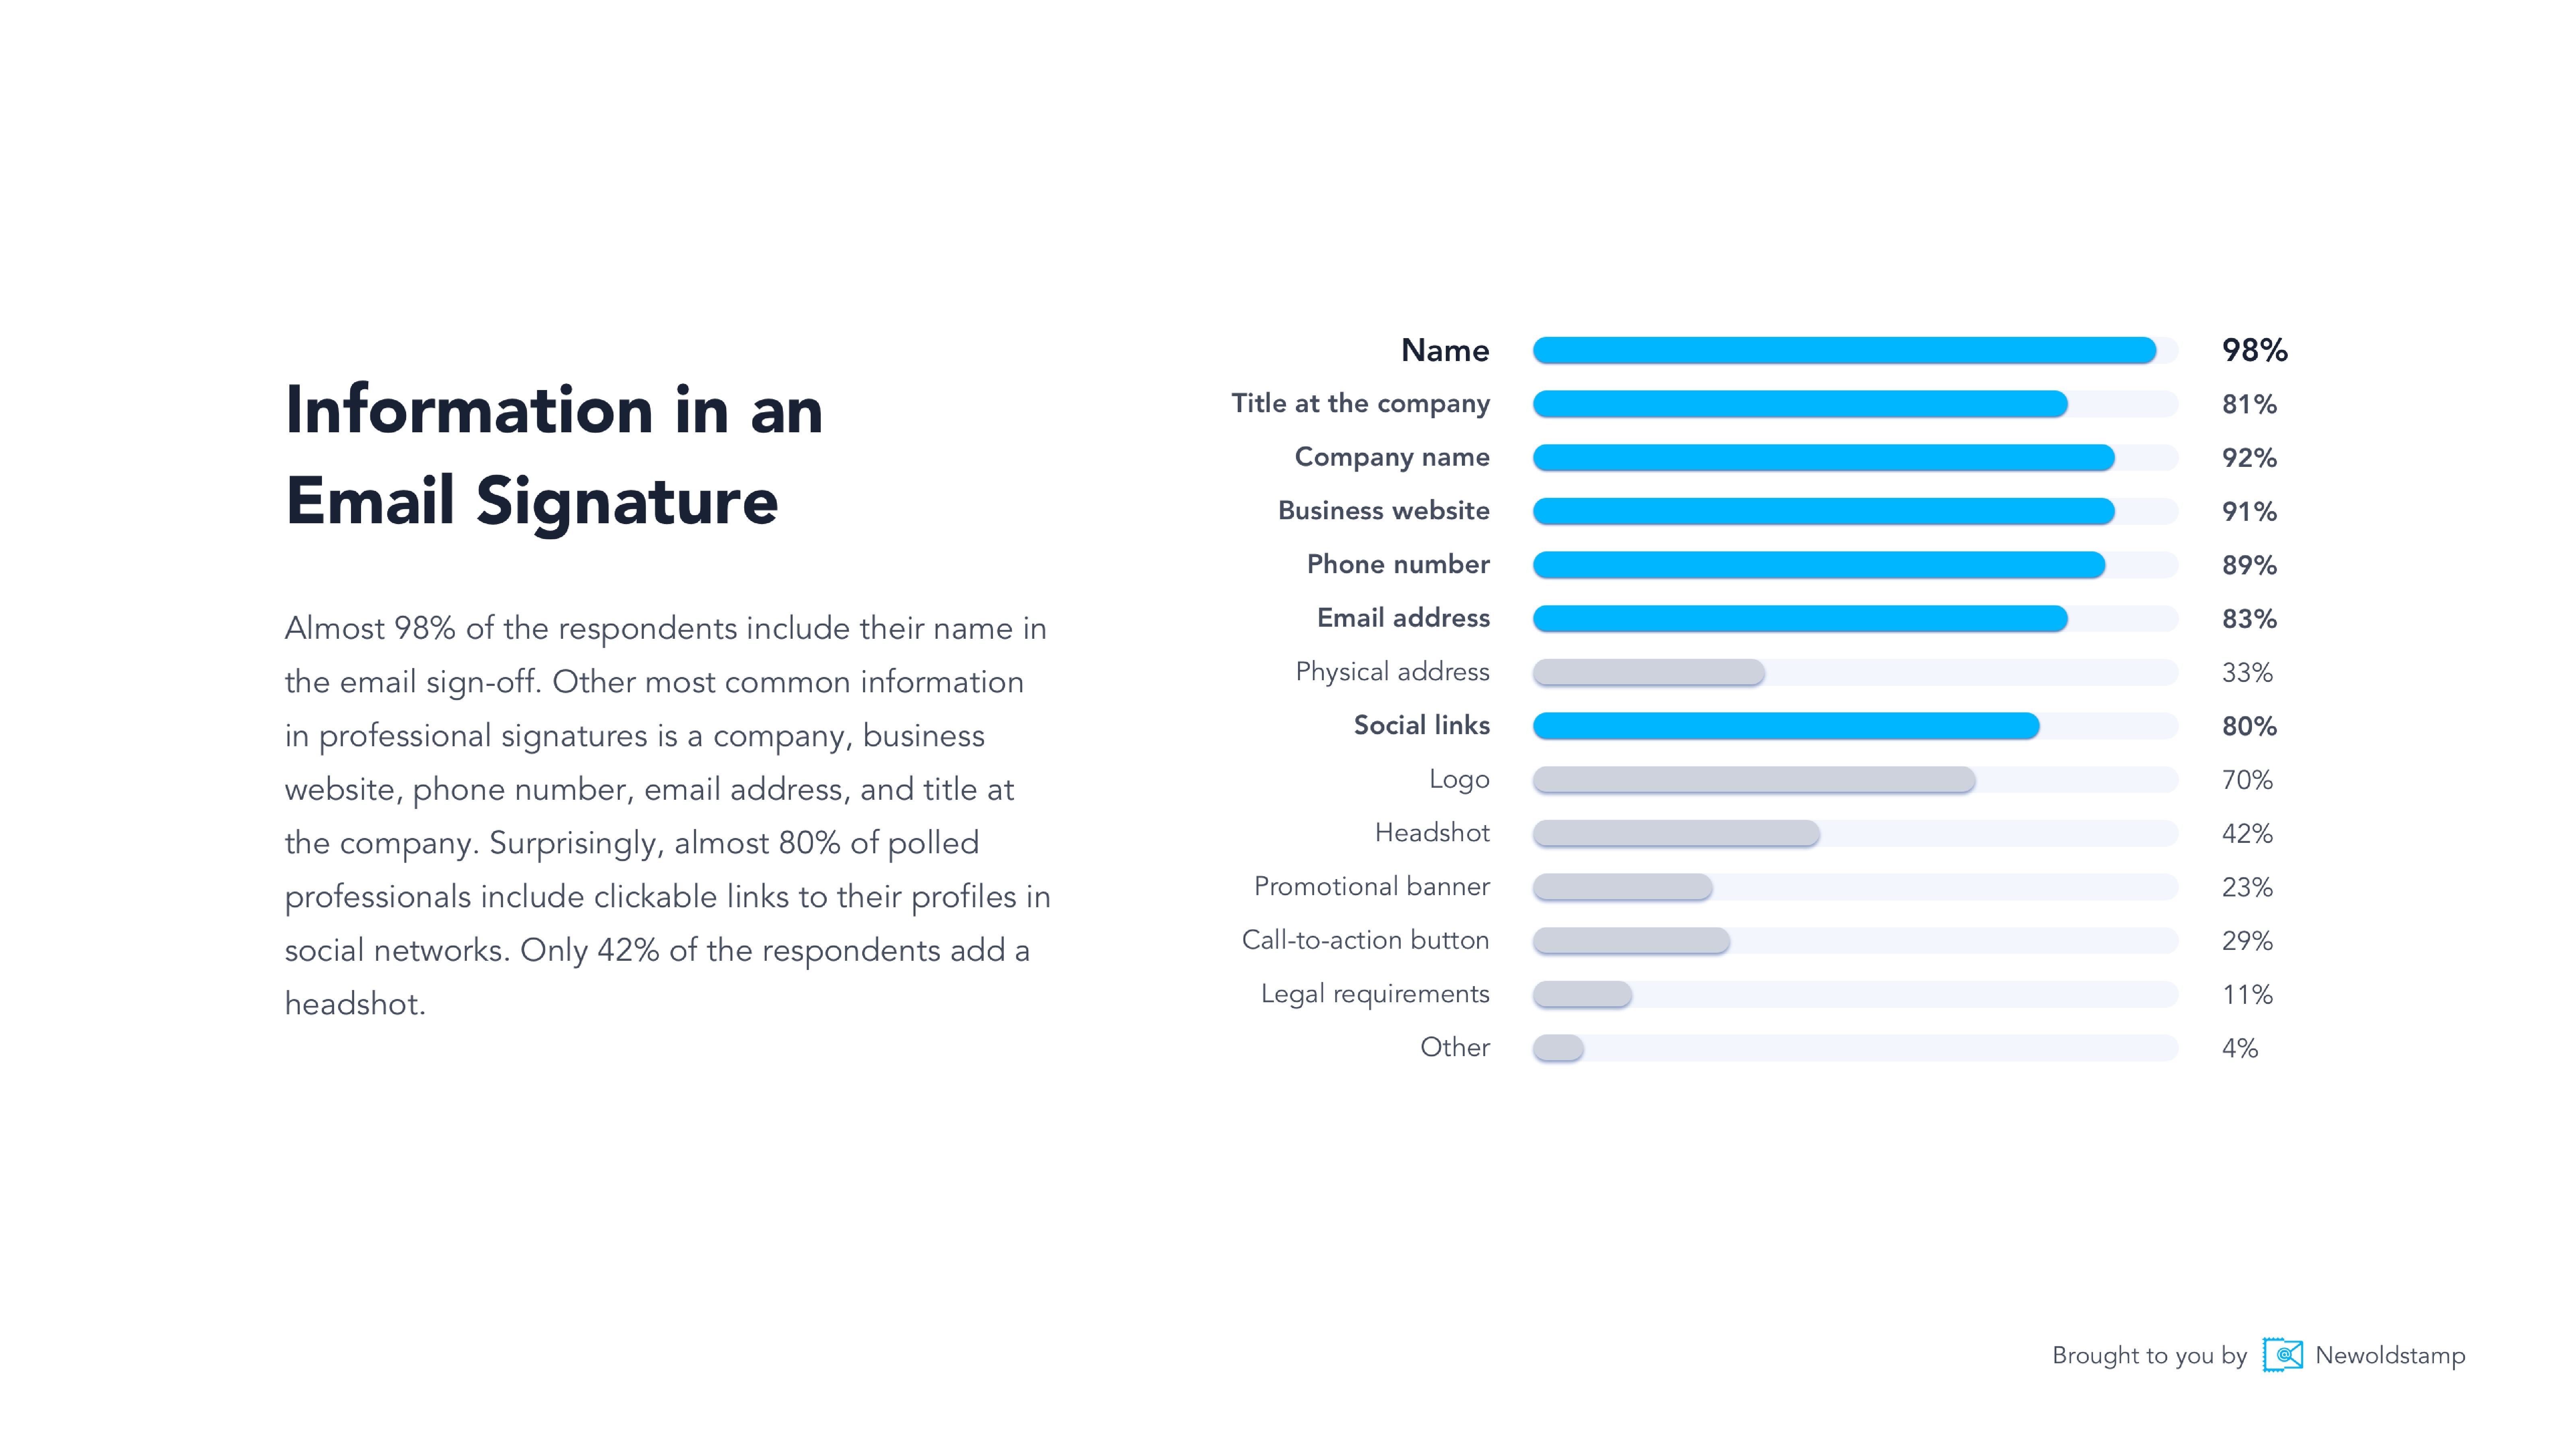Select the Social links blue bar
This screenshot has width=2576, height=1449.
[1785, 726]
